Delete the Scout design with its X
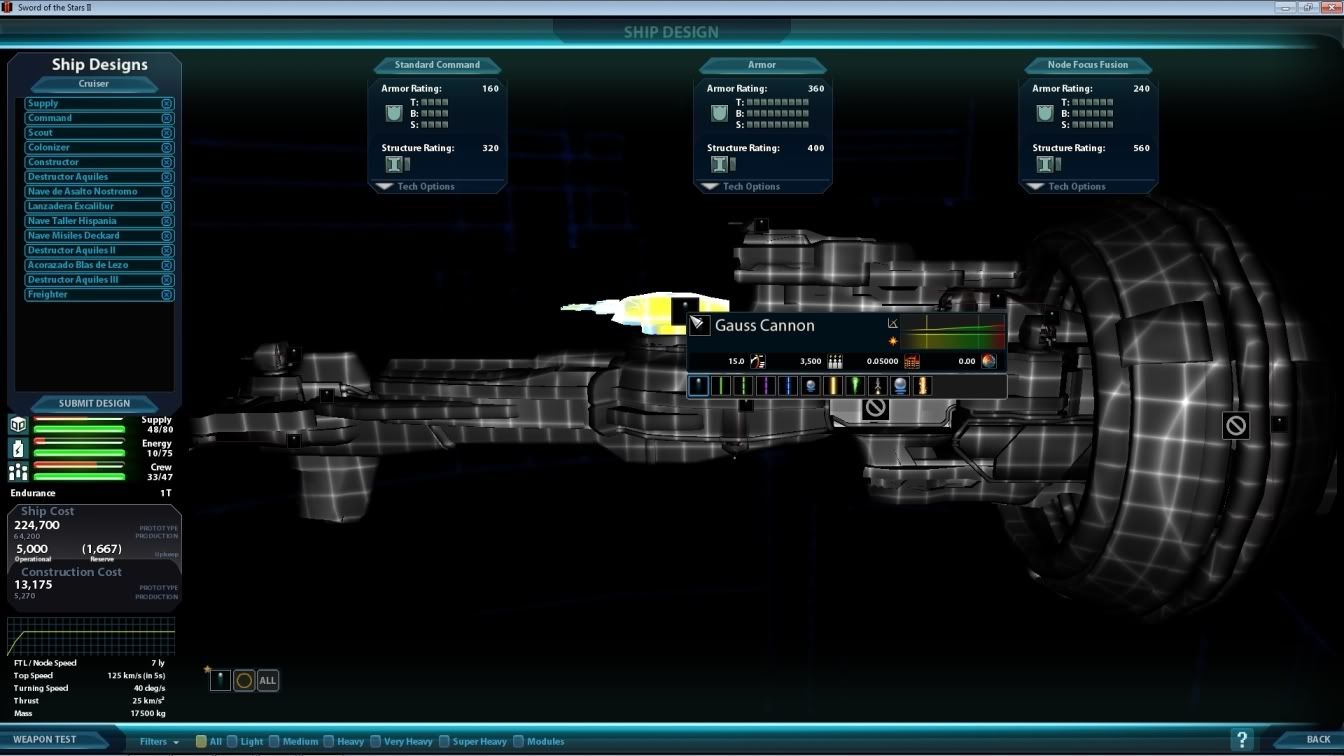 167,133
